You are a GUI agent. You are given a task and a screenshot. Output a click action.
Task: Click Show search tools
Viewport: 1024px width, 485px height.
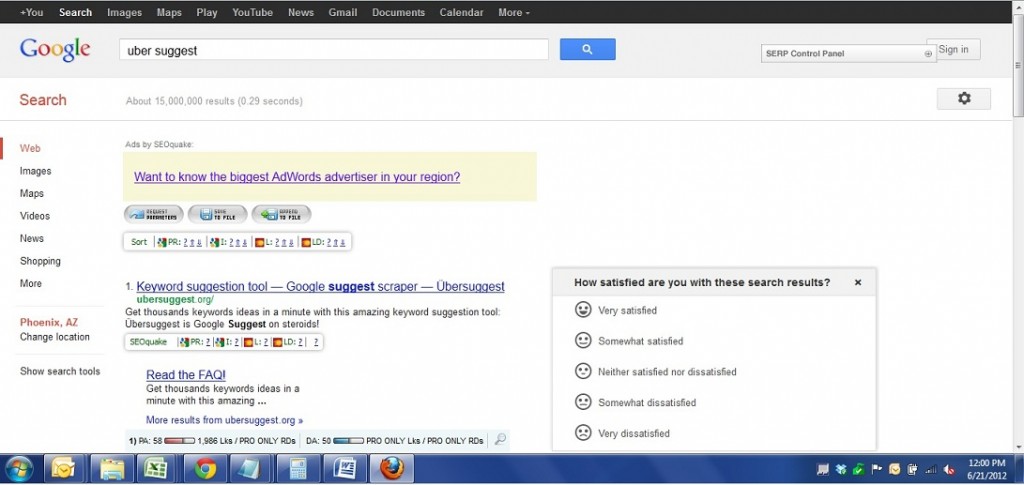[x=60, y=371]
